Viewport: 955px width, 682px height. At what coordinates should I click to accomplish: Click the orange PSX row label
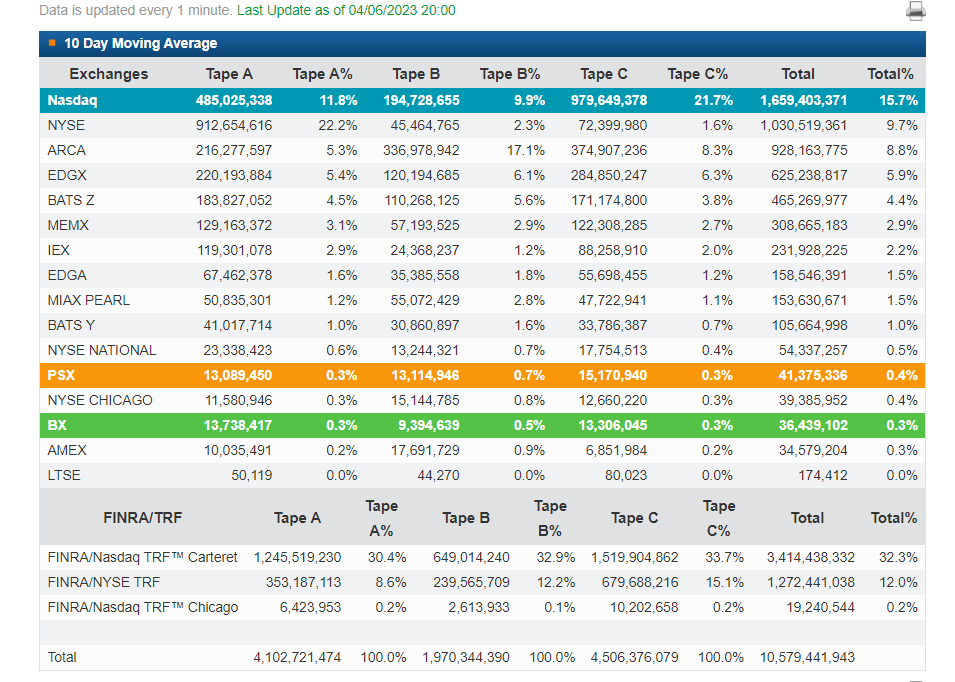point(61,375)
